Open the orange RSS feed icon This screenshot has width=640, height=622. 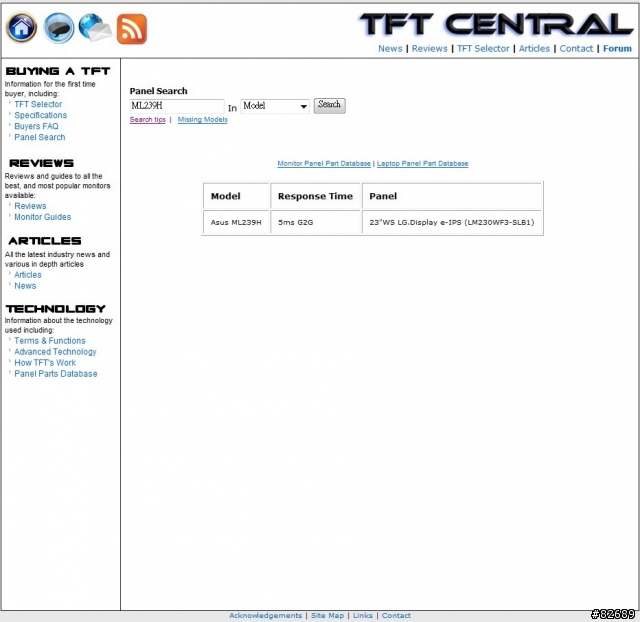point(131,29)
